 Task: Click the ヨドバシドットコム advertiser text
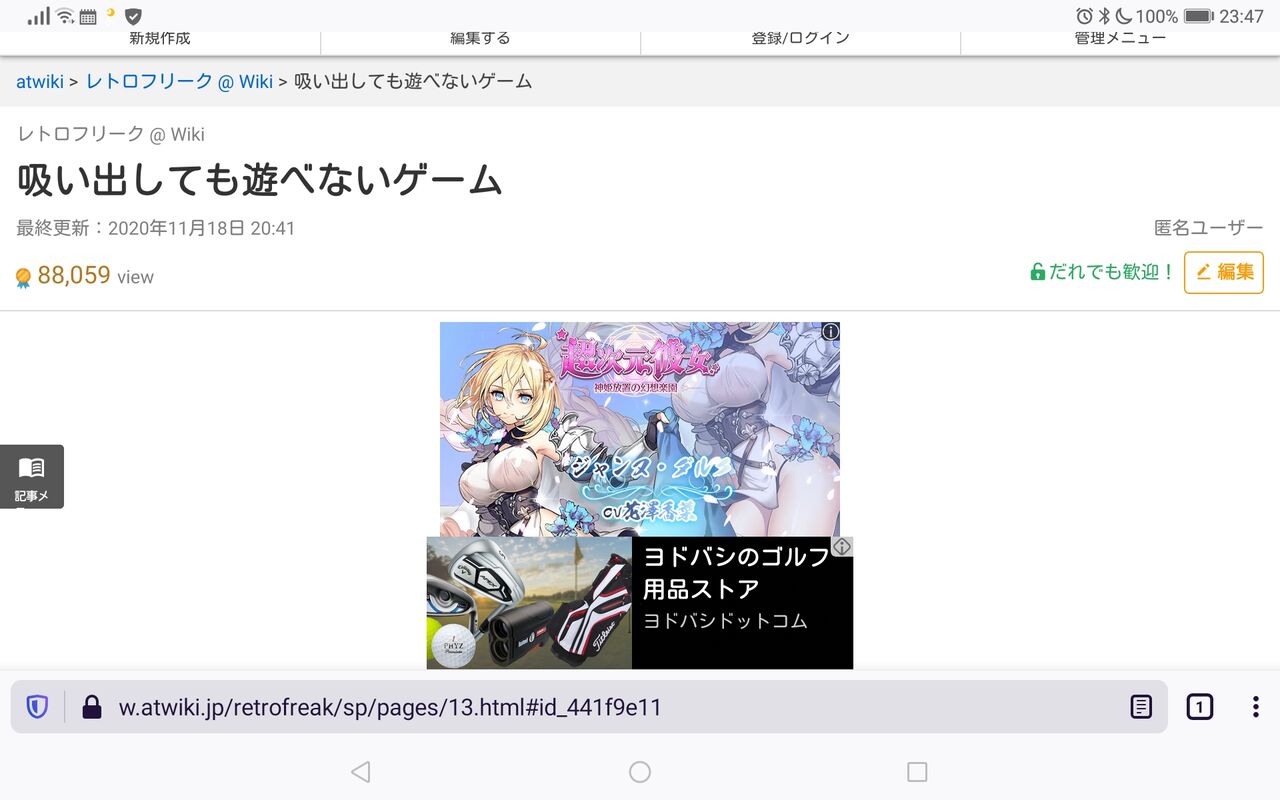[x=725, y=621]
